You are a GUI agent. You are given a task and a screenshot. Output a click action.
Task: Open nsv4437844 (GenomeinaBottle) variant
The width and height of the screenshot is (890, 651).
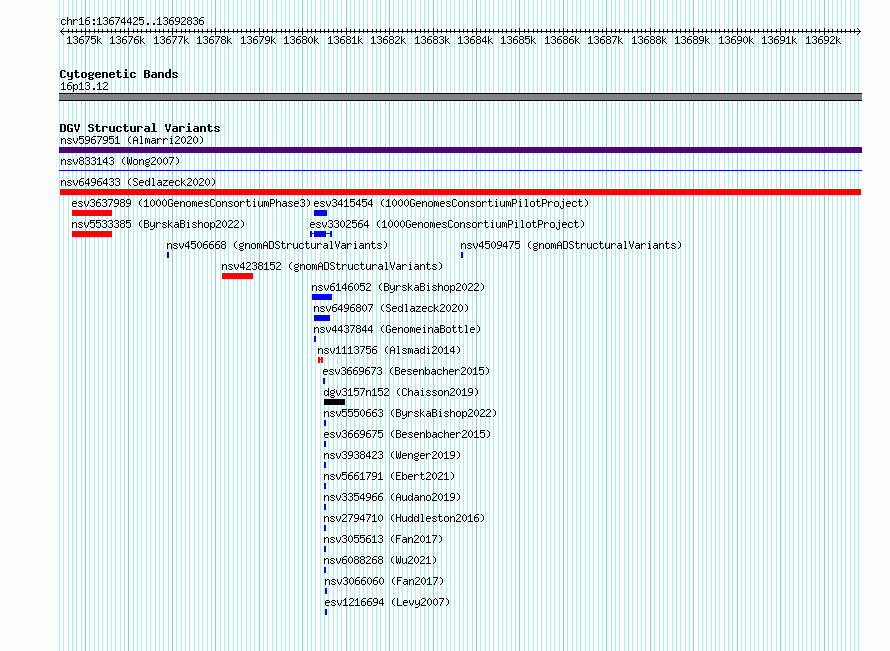pos(397,329)
